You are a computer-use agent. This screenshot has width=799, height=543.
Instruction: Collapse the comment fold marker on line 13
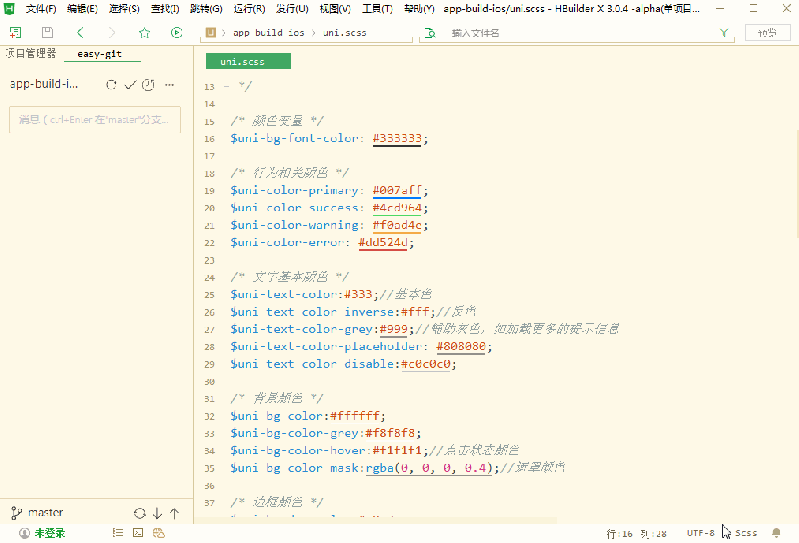point(226,87)
